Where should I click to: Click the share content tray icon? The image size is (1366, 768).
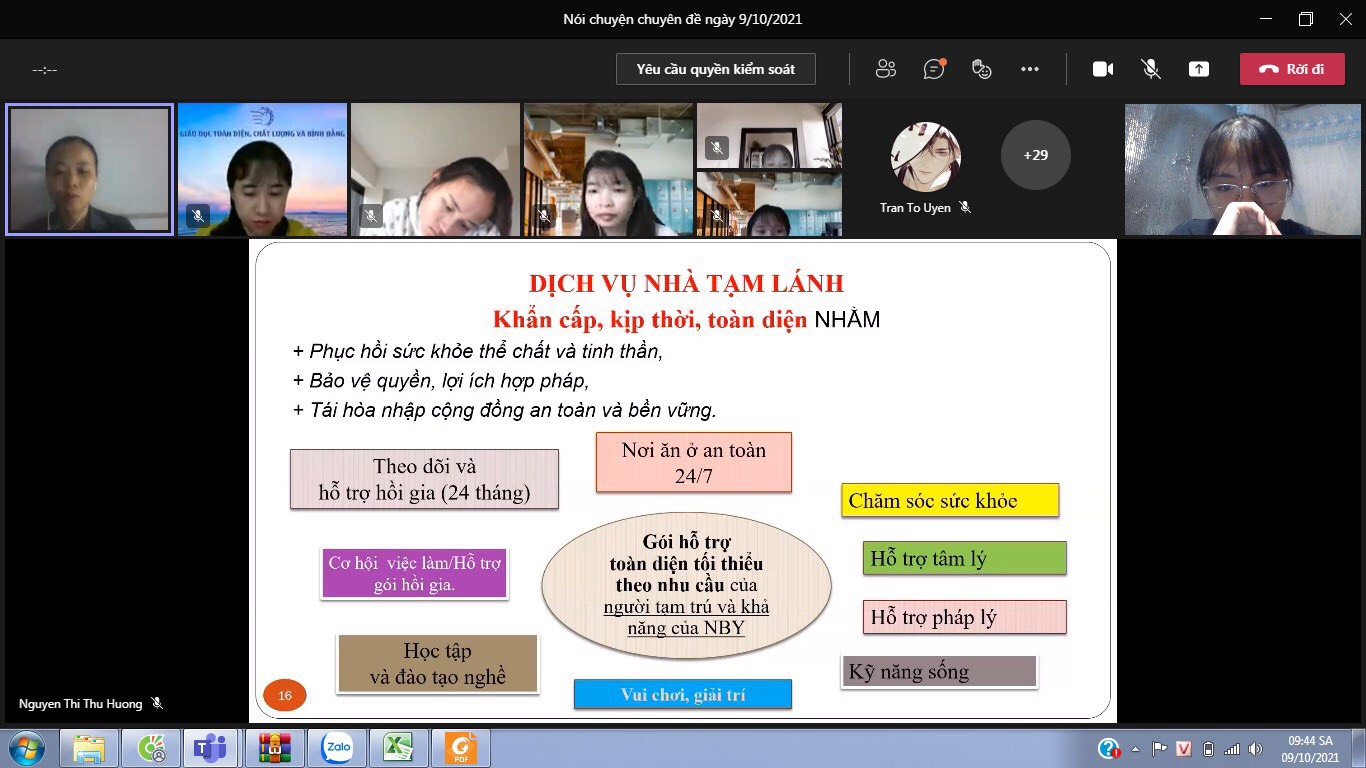[x=1198, y=69]
